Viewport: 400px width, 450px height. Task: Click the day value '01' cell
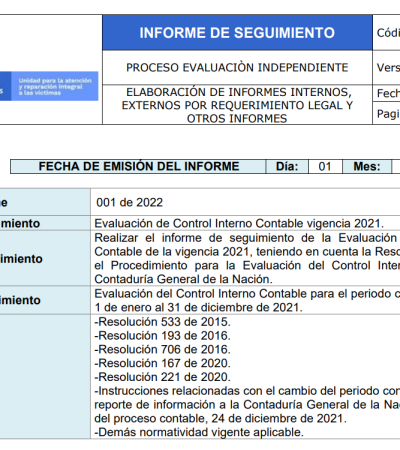point(325,166)
